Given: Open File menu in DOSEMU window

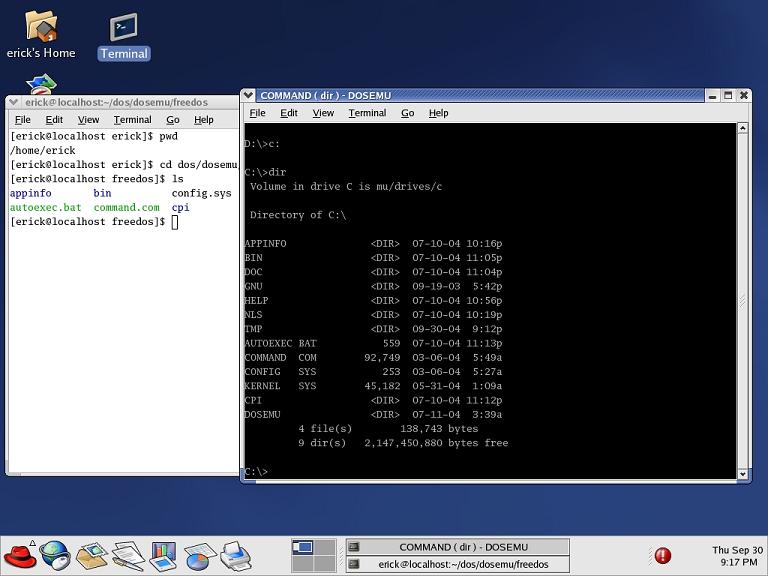Looking at the screenshot, I should click(x=257, y=113).
